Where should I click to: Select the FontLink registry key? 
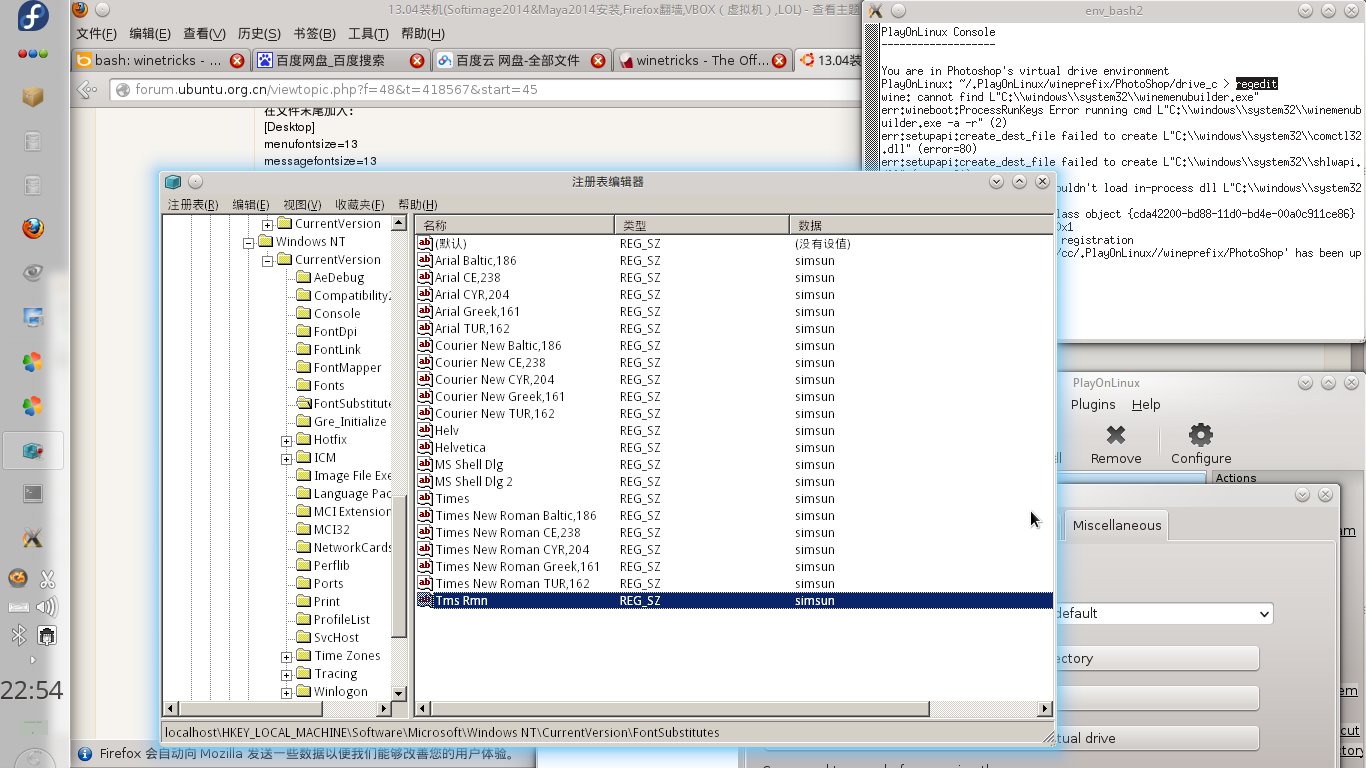pos(337,349)
